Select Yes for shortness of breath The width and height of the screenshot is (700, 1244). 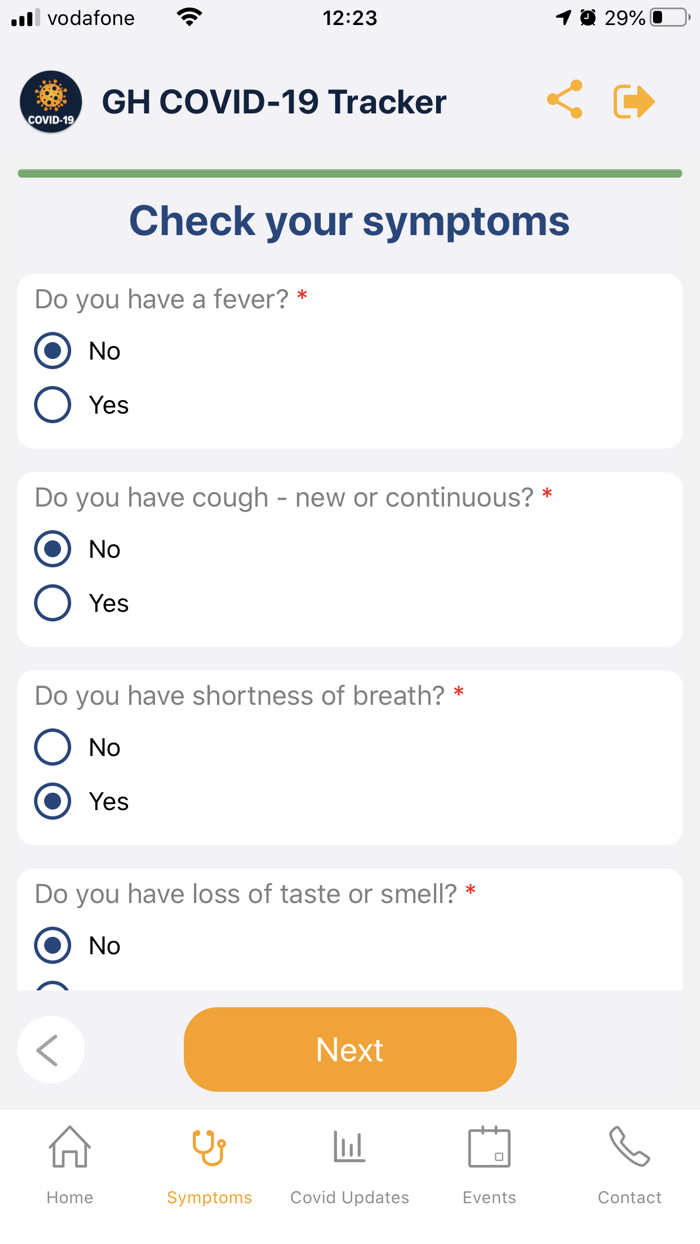pyautogui.click(x=53, y=801)
